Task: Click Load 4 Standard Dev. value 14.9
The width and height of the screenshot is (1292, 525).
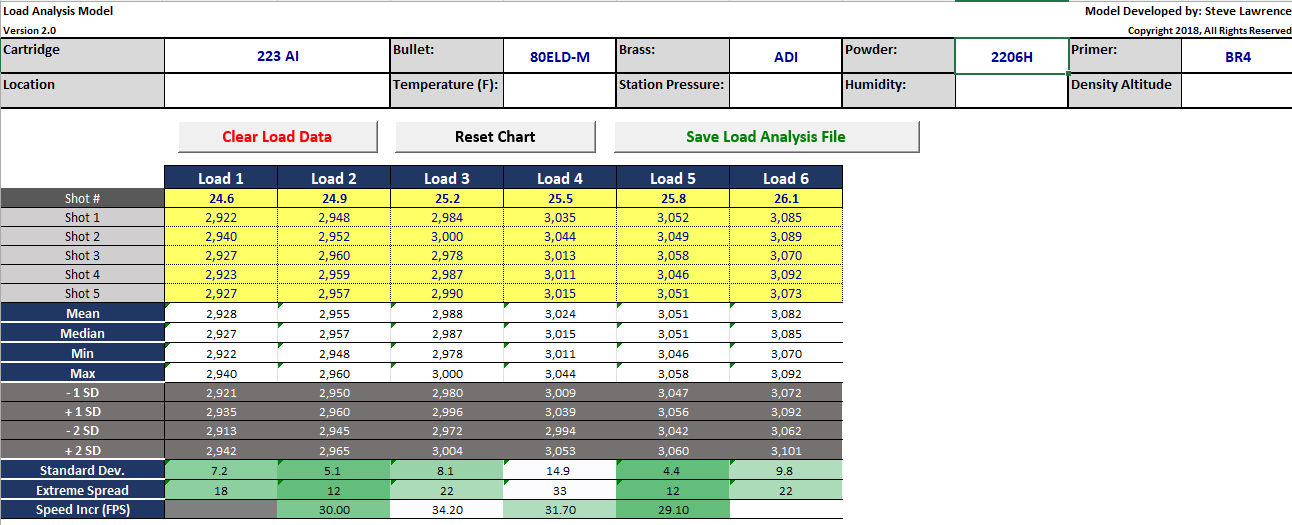Action: point(560,471)
